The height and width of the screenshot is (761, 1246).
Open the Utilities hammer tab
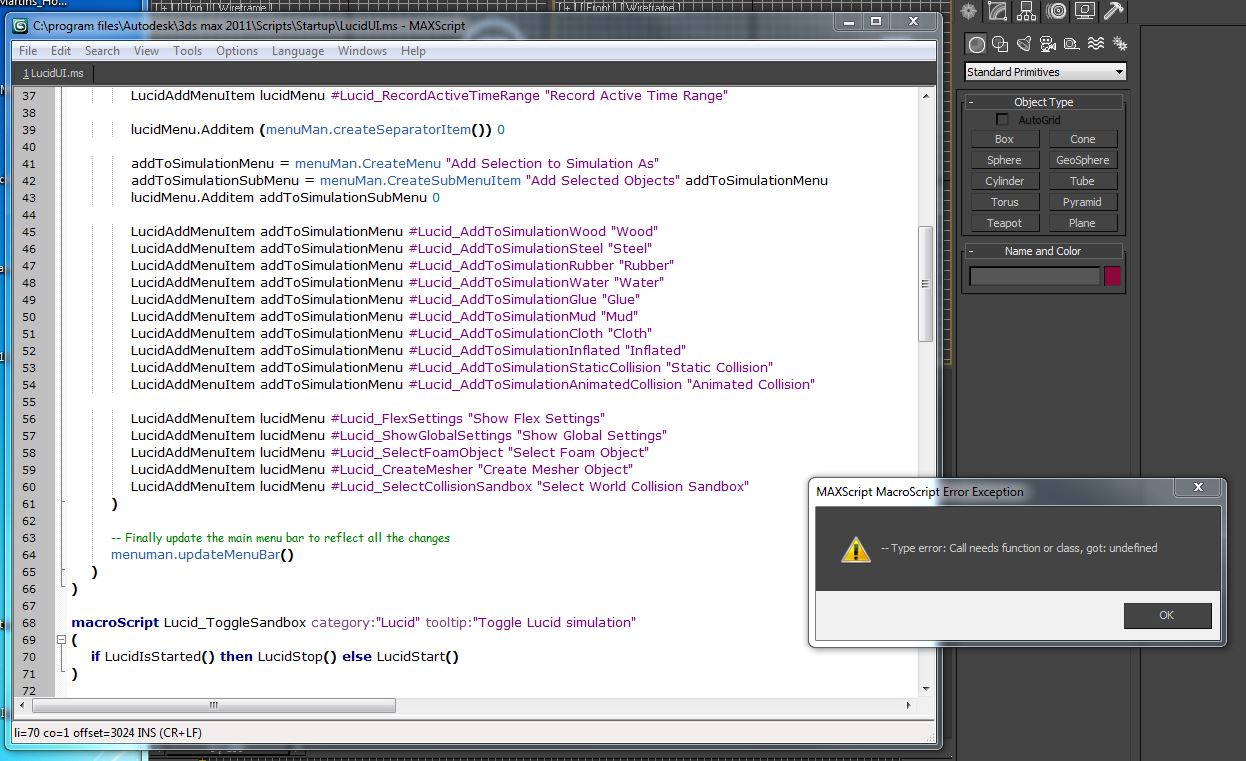pyautogui.click(x=1114, y=12)
